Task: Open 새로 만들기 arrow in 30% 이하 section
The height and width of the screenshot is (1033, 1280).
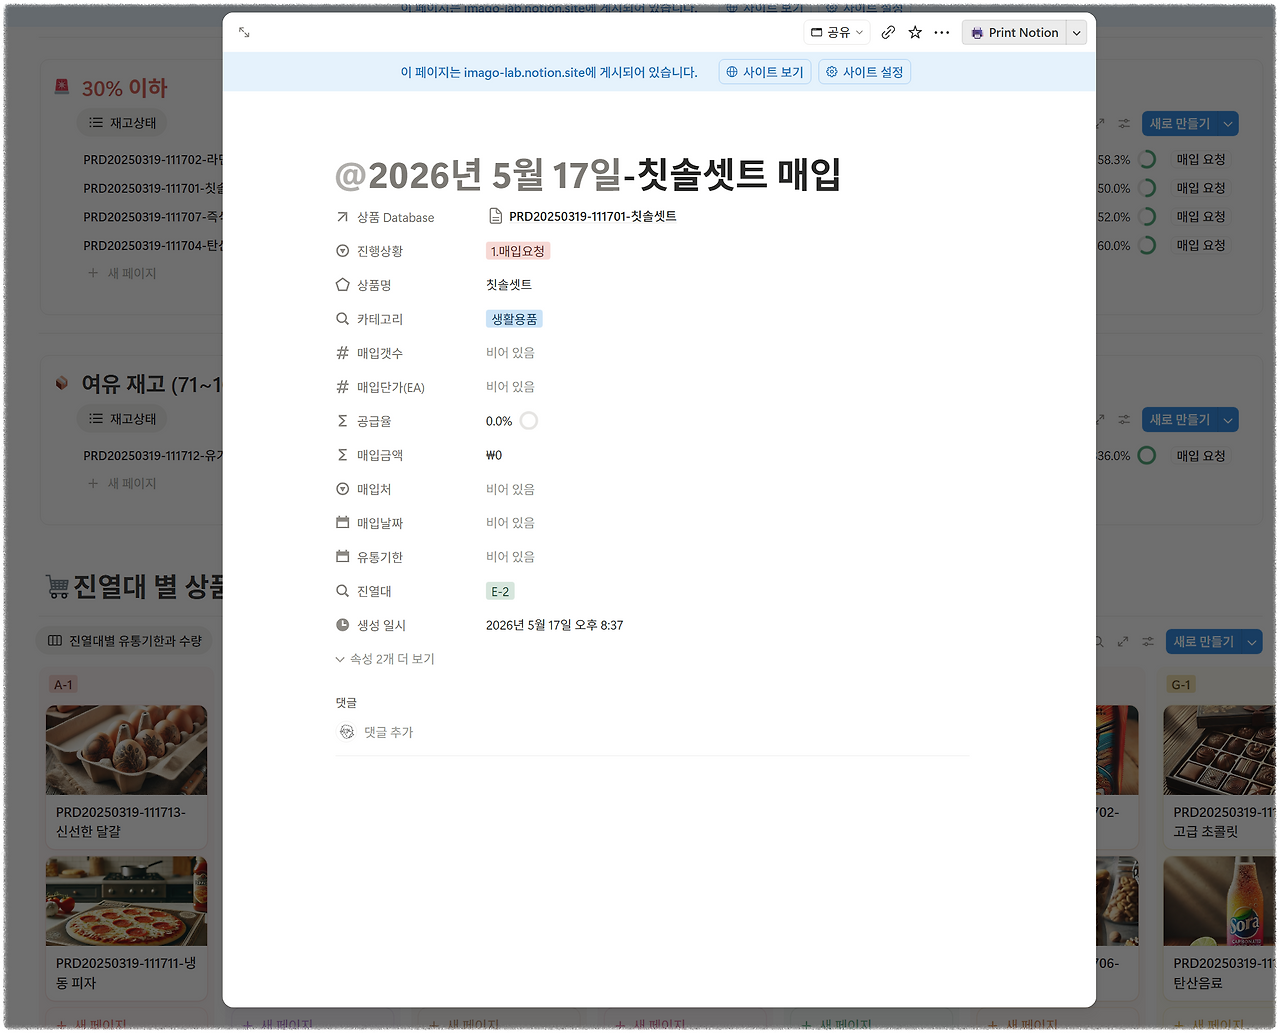Action: coord(1229,124)
